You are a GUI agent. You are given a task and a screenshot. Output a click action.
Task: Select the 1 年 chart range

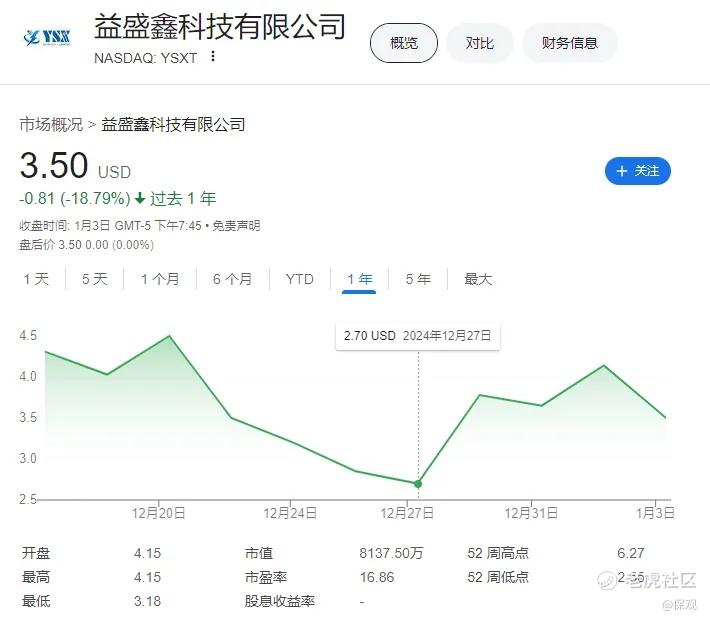[x=360, y=279]
